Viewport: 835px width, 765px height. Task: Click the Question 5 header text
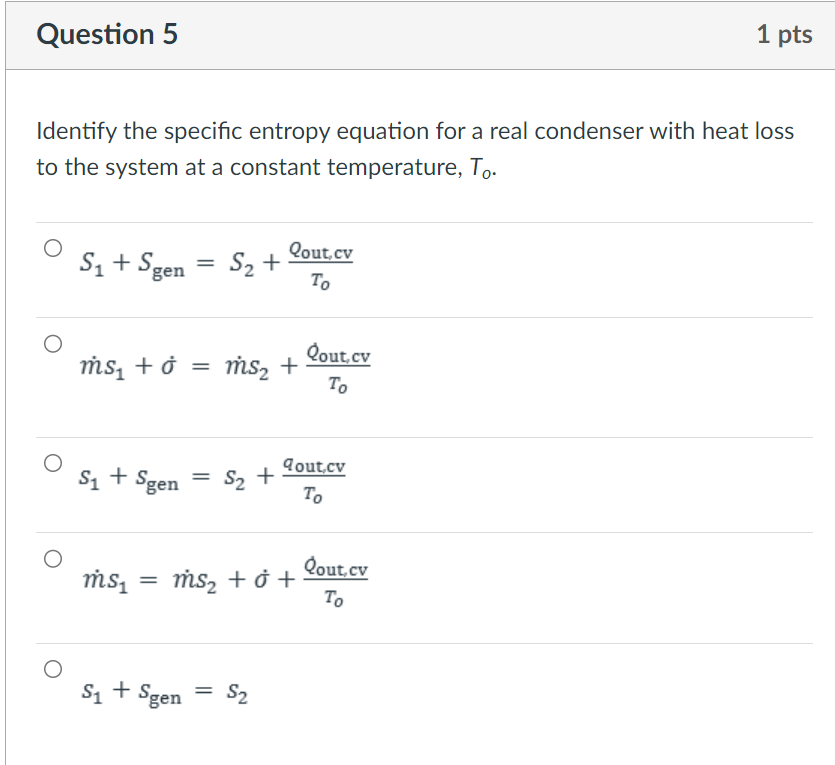pyautogui.click(x=106, y=34)
